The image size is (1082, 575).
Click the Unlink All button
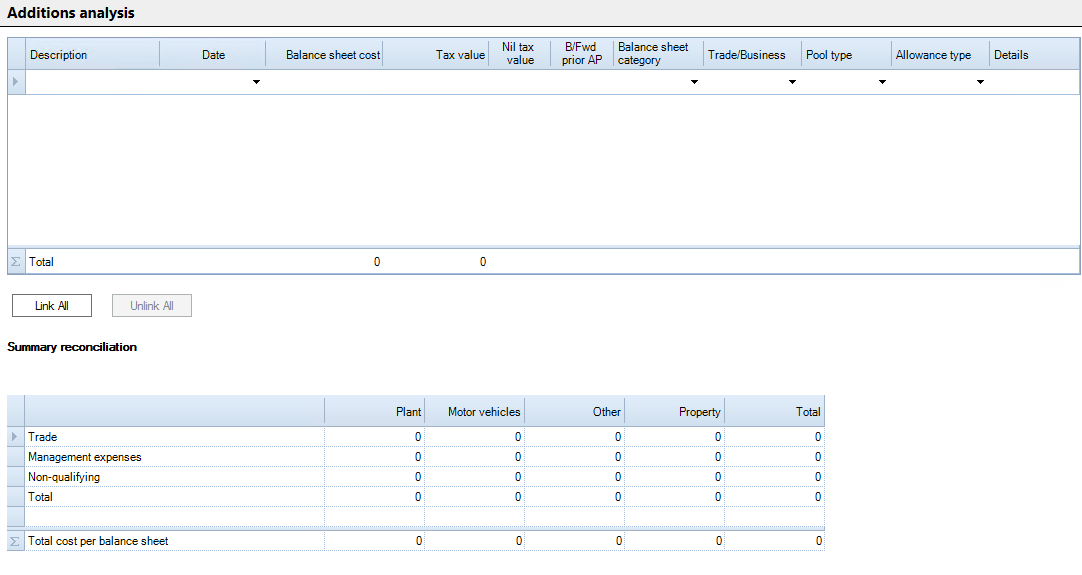point(152,306)
